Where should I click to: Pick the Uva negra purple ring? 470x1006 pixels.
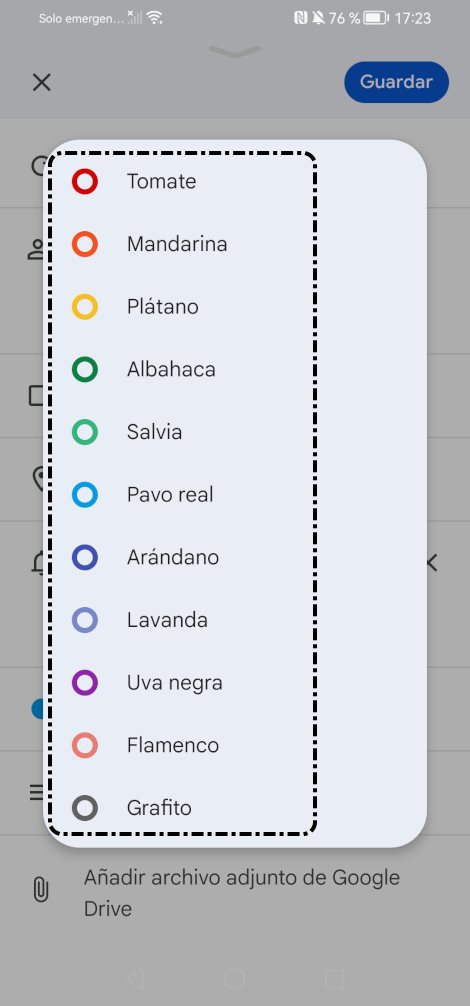coord(85,683)
